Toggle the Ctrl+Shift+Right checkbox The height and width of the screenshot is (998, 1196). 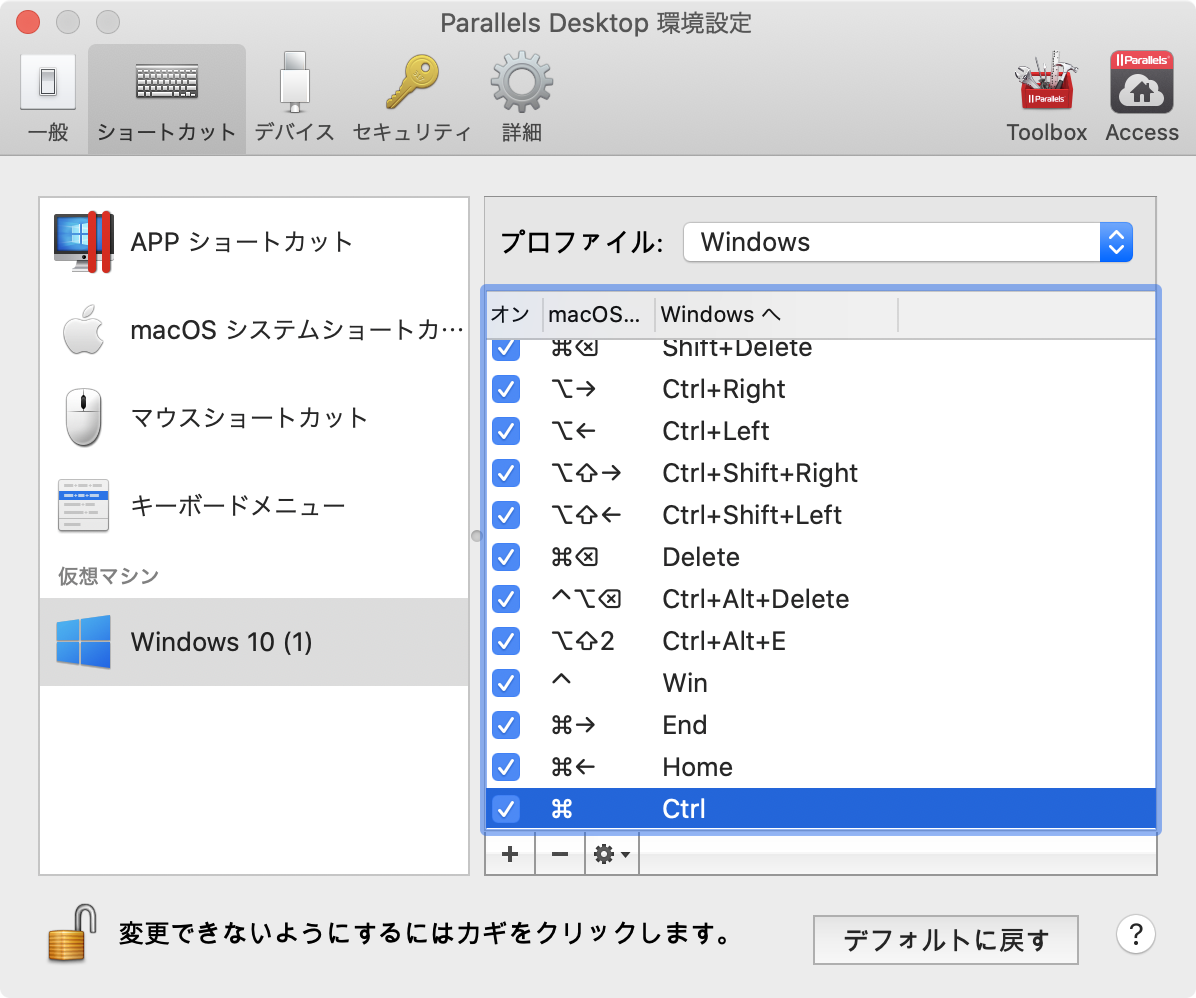(x=506, y=473)
